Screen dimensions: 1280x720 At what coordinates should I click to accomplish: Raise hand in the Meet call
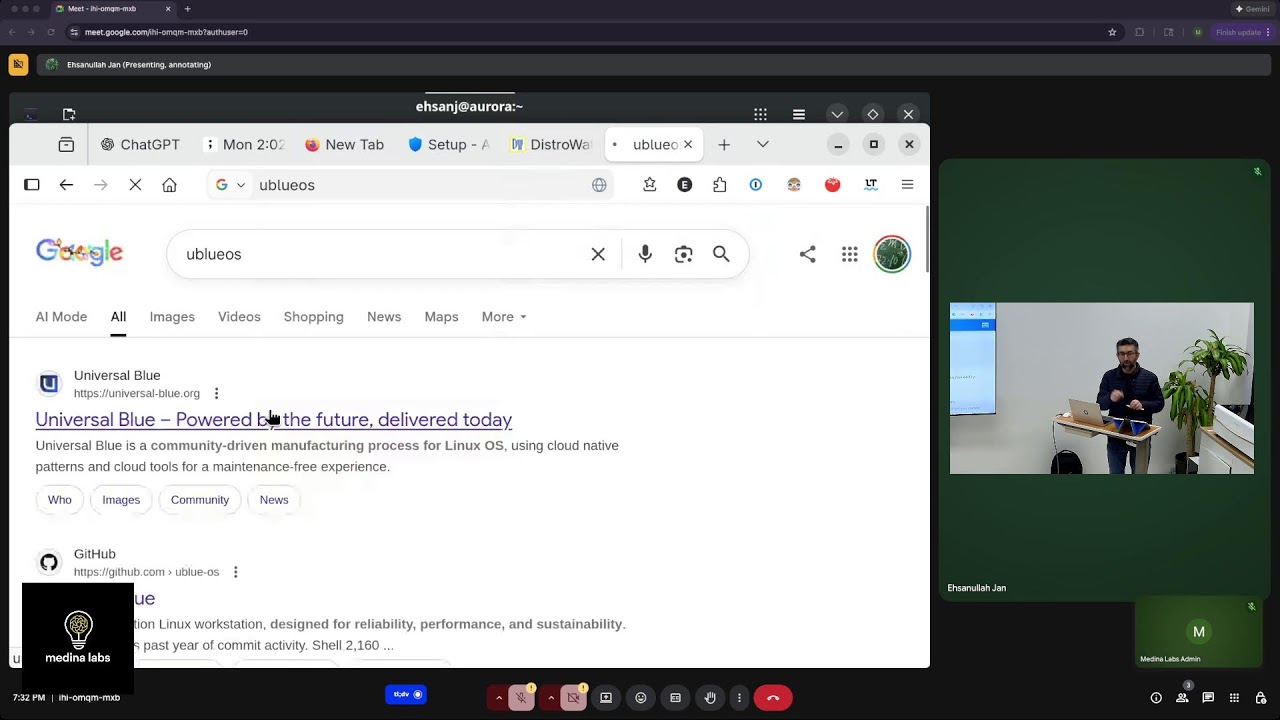coord(710,697)
